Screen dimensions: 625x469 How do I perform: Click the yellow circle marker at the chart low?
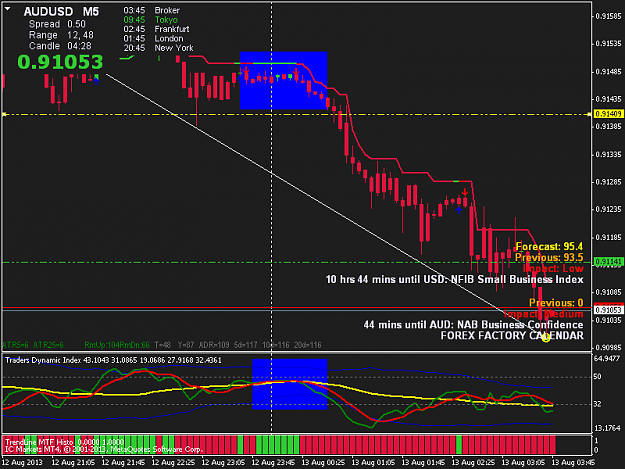click(546, 338)
